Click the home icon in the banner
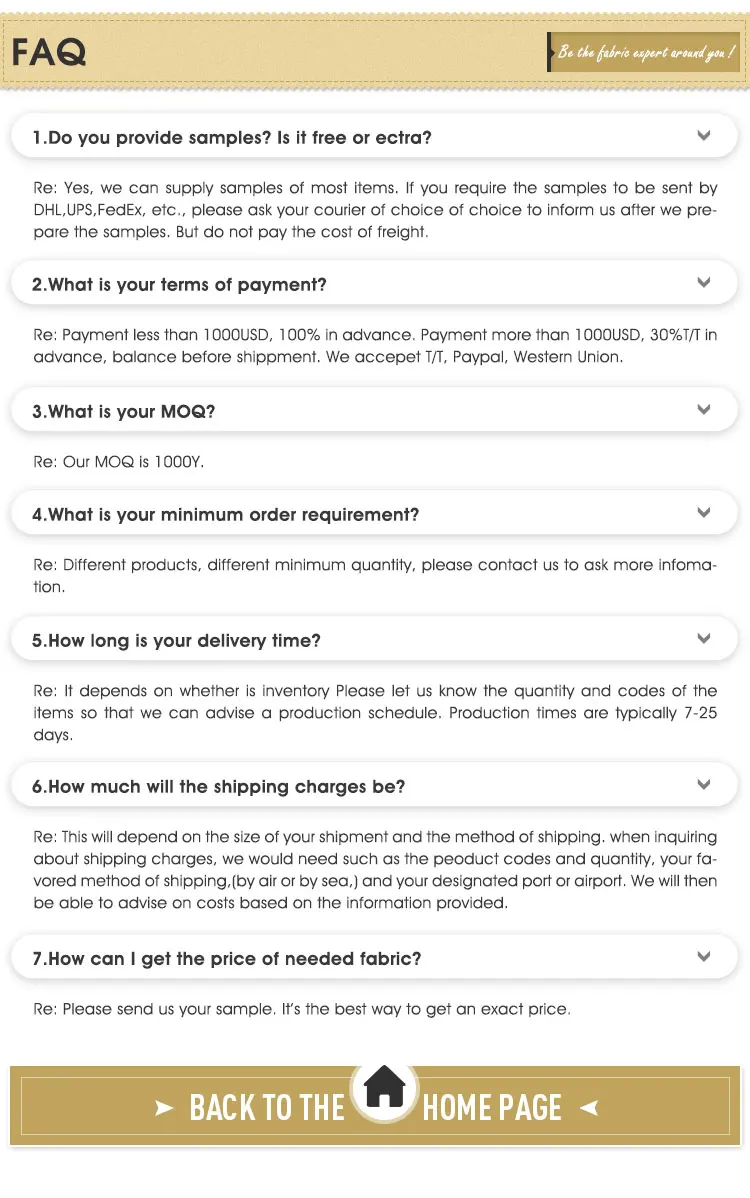Screen dimensions: 750x1198 point(385,1085)
